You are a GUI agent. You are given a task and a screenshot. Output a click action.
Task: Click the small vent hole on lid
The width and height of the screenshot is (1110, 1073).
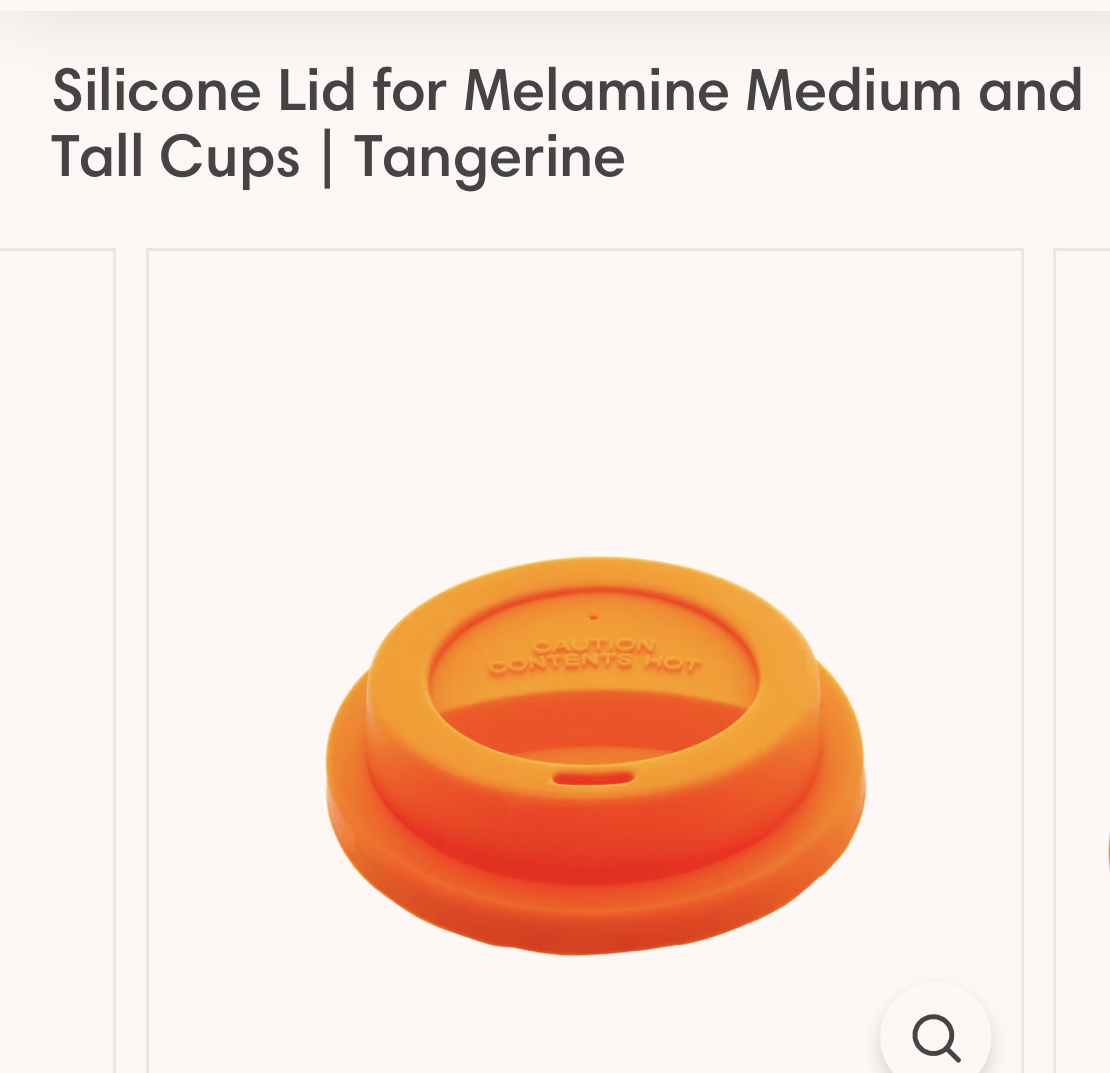pyautogui.click(x=593, y=617)
